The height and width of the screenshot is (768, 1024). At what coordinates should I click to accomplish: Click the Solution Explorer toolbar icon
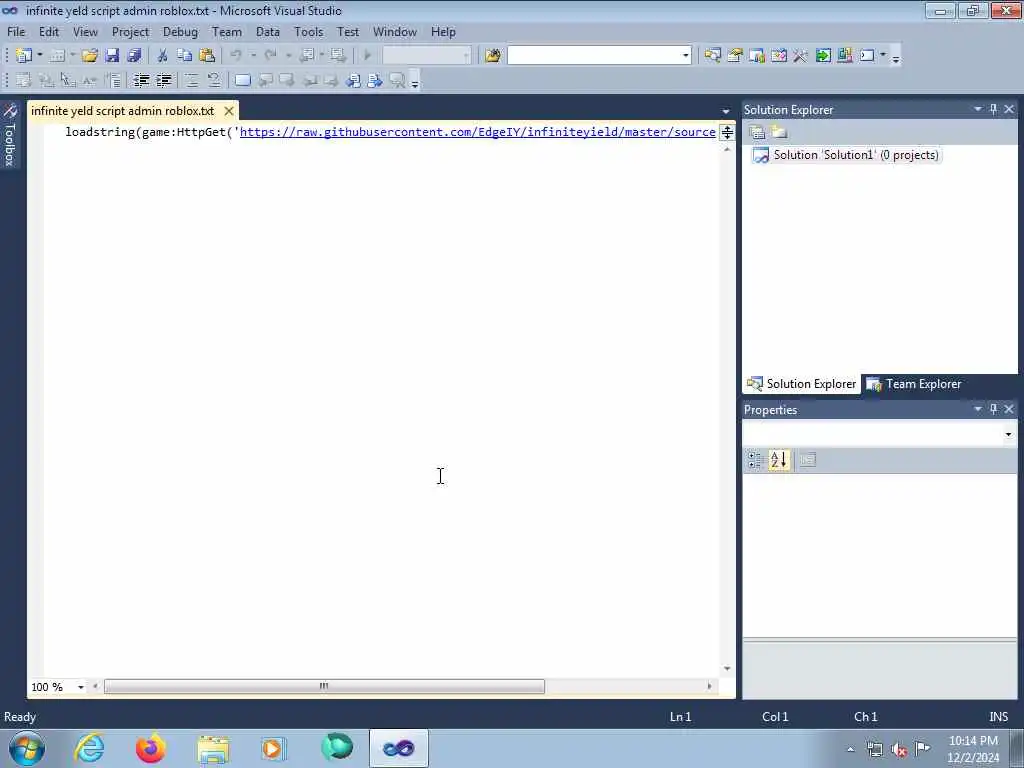pos(712,56)
